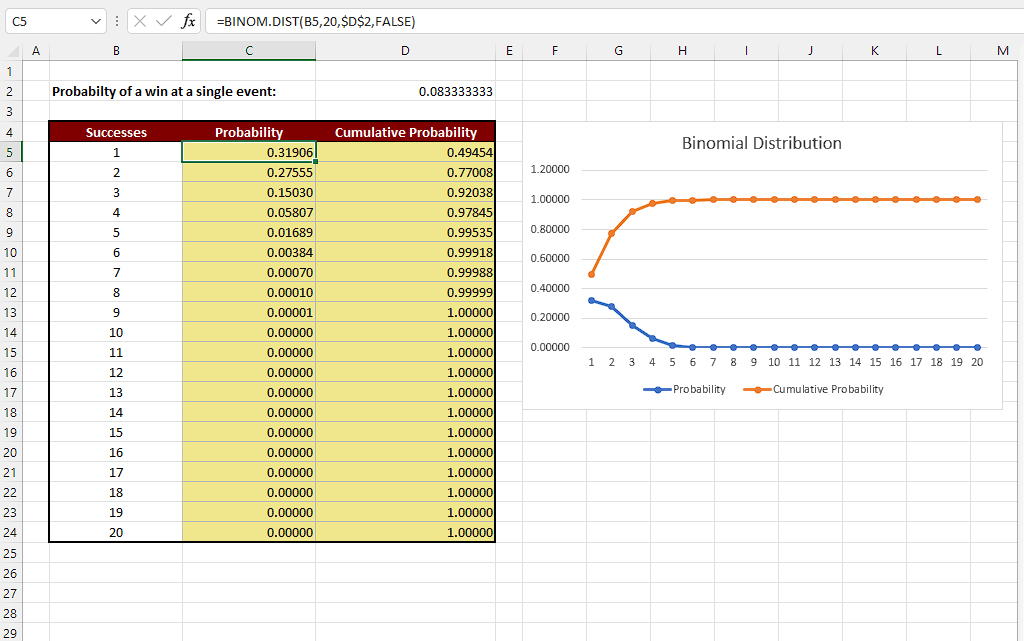The image size is (1024, 641).
Task: Confirm the entry with the checkmark icon
Action: click(x=163, y=21)
